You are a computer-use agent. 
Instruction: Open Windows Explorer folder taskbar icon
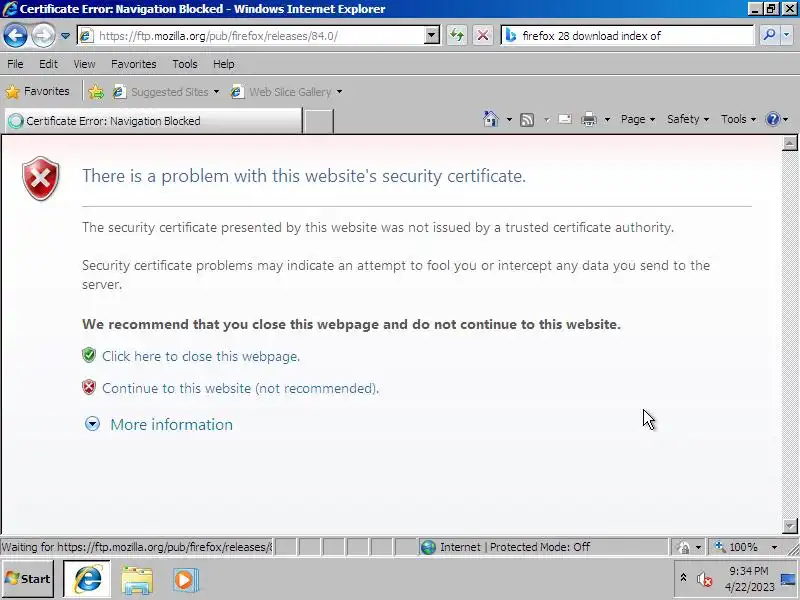(137, 580)
